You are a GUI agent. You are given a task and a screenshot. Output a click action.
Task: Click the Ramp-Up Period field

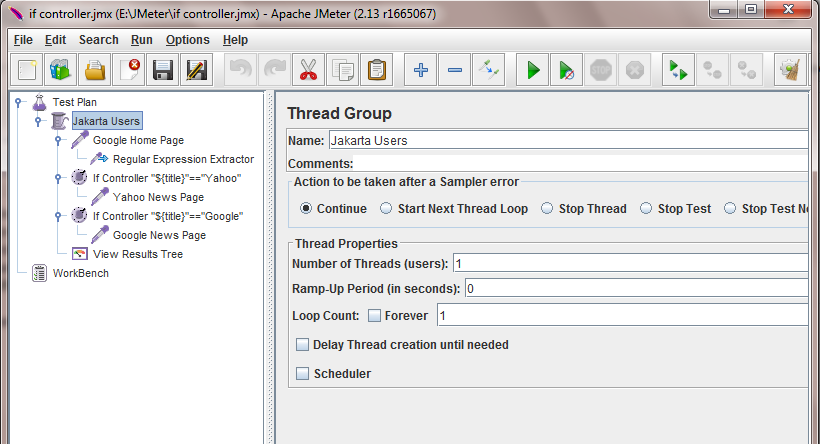coord(637,288)
